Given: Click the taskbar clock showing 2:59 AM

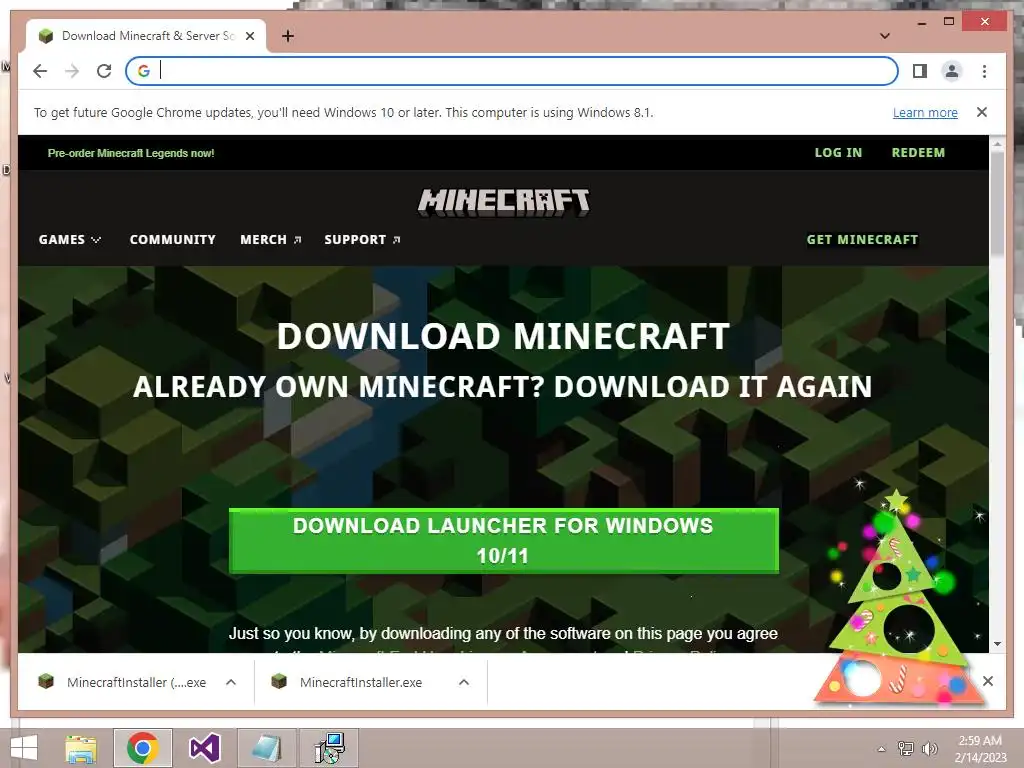Looking at the screenshot, I should point(980,749).
